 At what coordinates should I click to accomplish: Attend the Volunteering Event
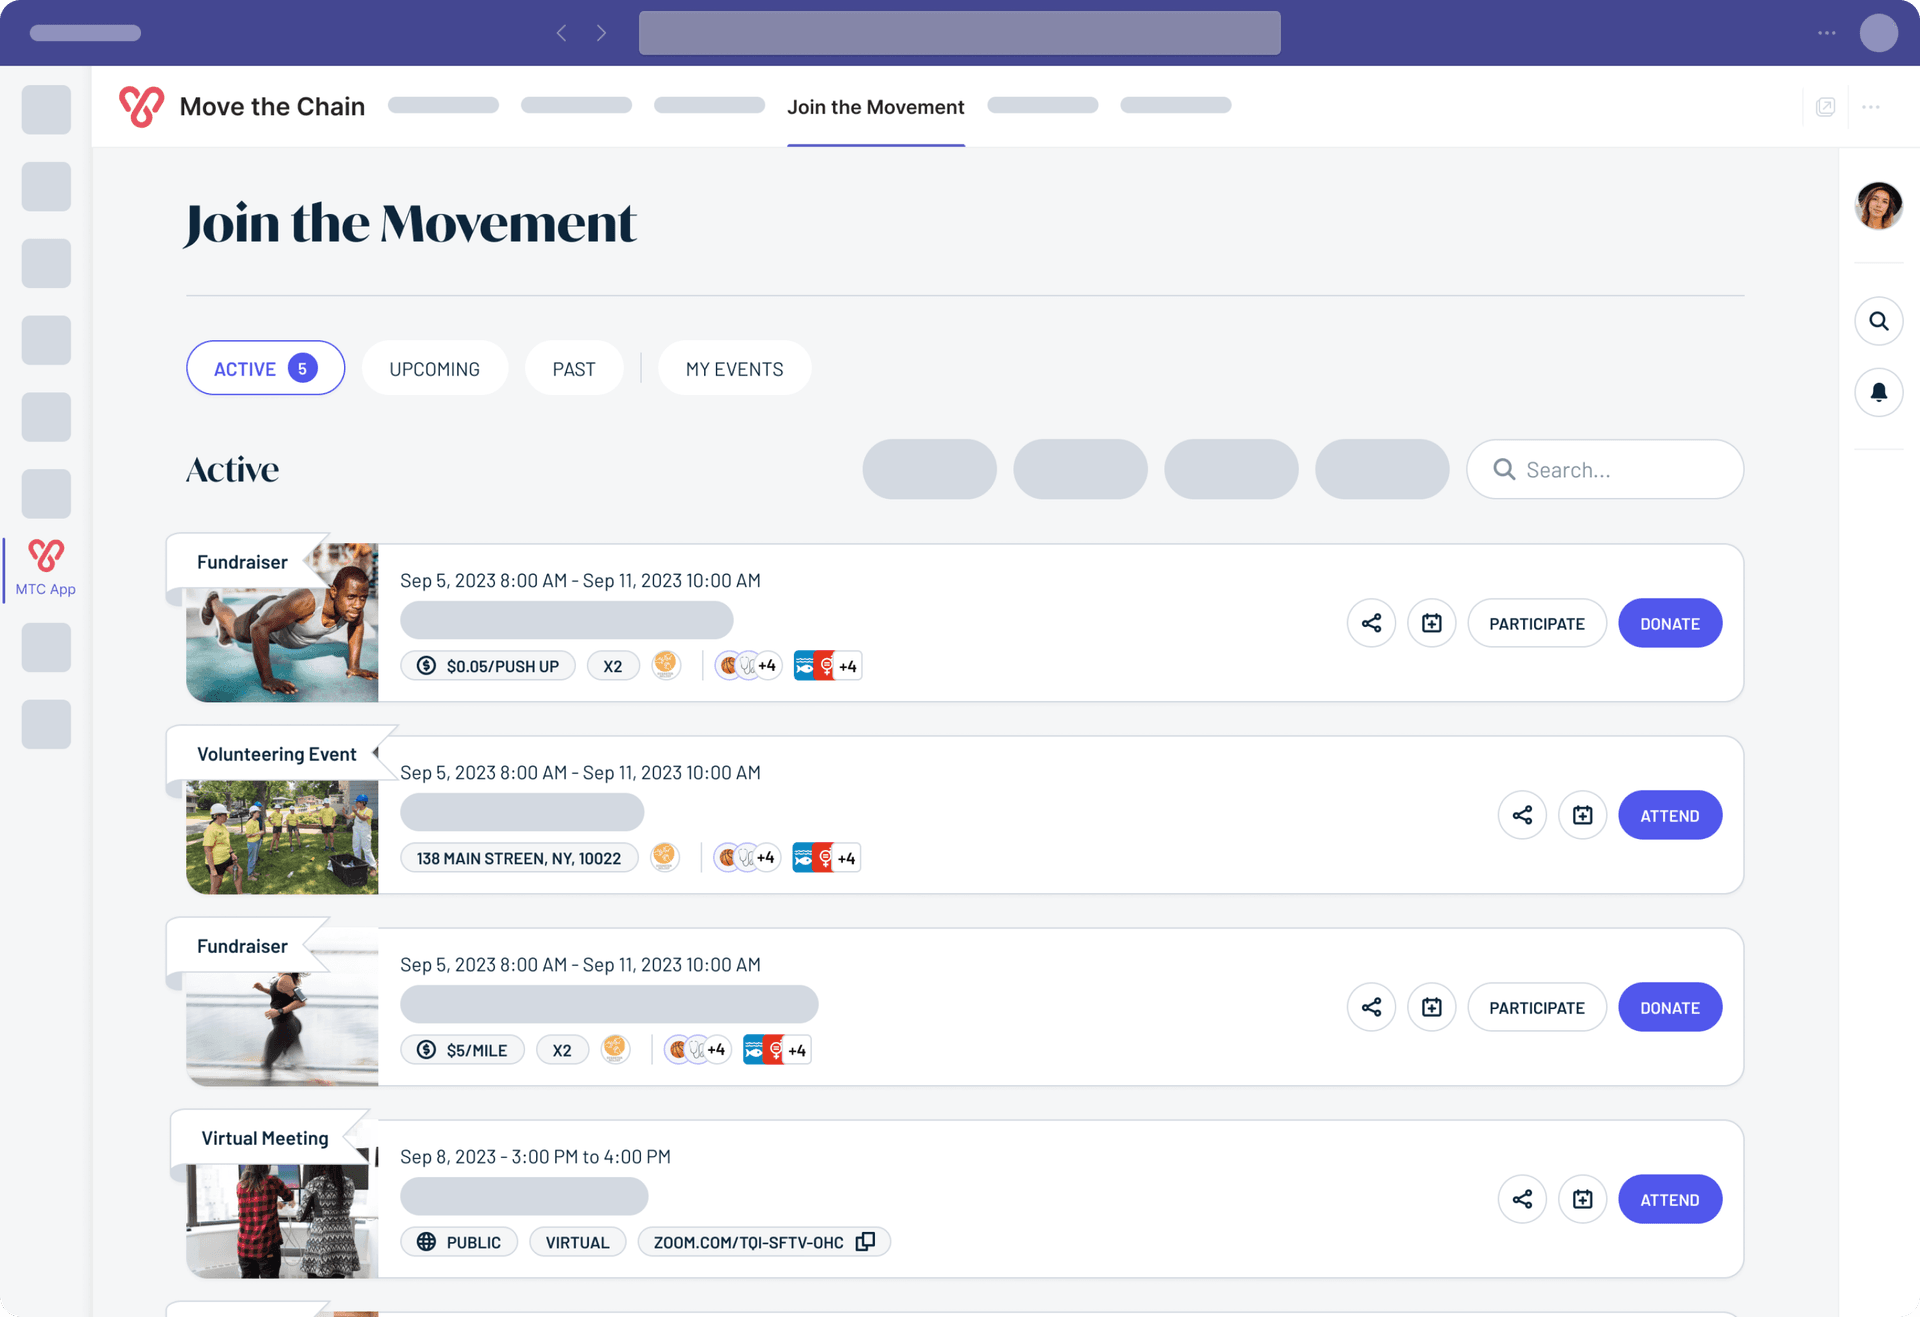1669,815
